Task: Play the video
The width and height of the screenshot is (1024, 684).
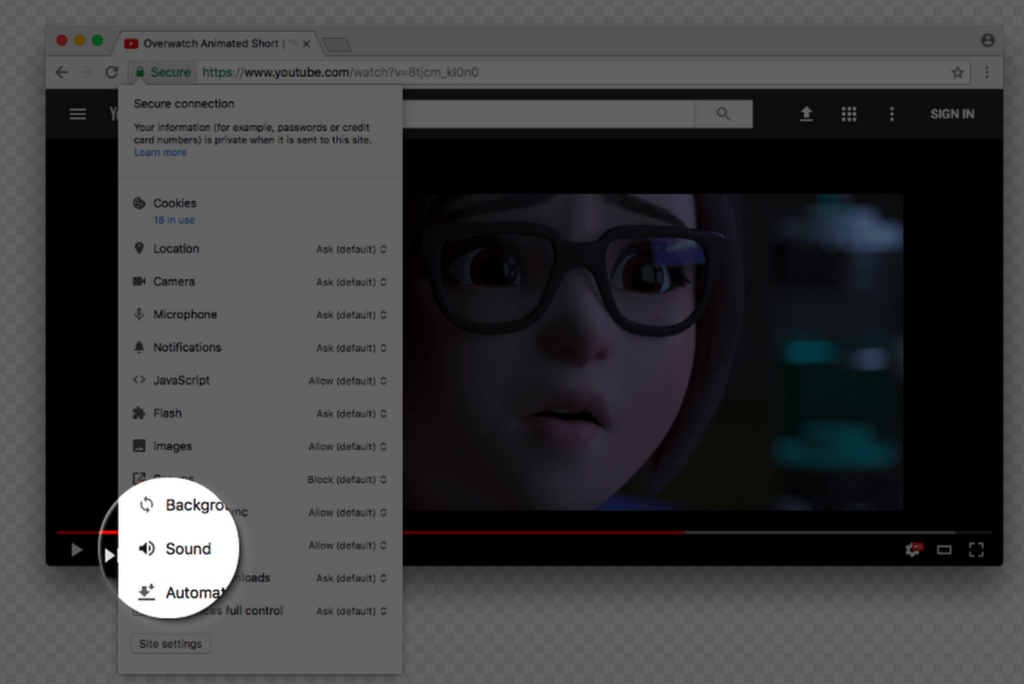Action: click(76, 549)
